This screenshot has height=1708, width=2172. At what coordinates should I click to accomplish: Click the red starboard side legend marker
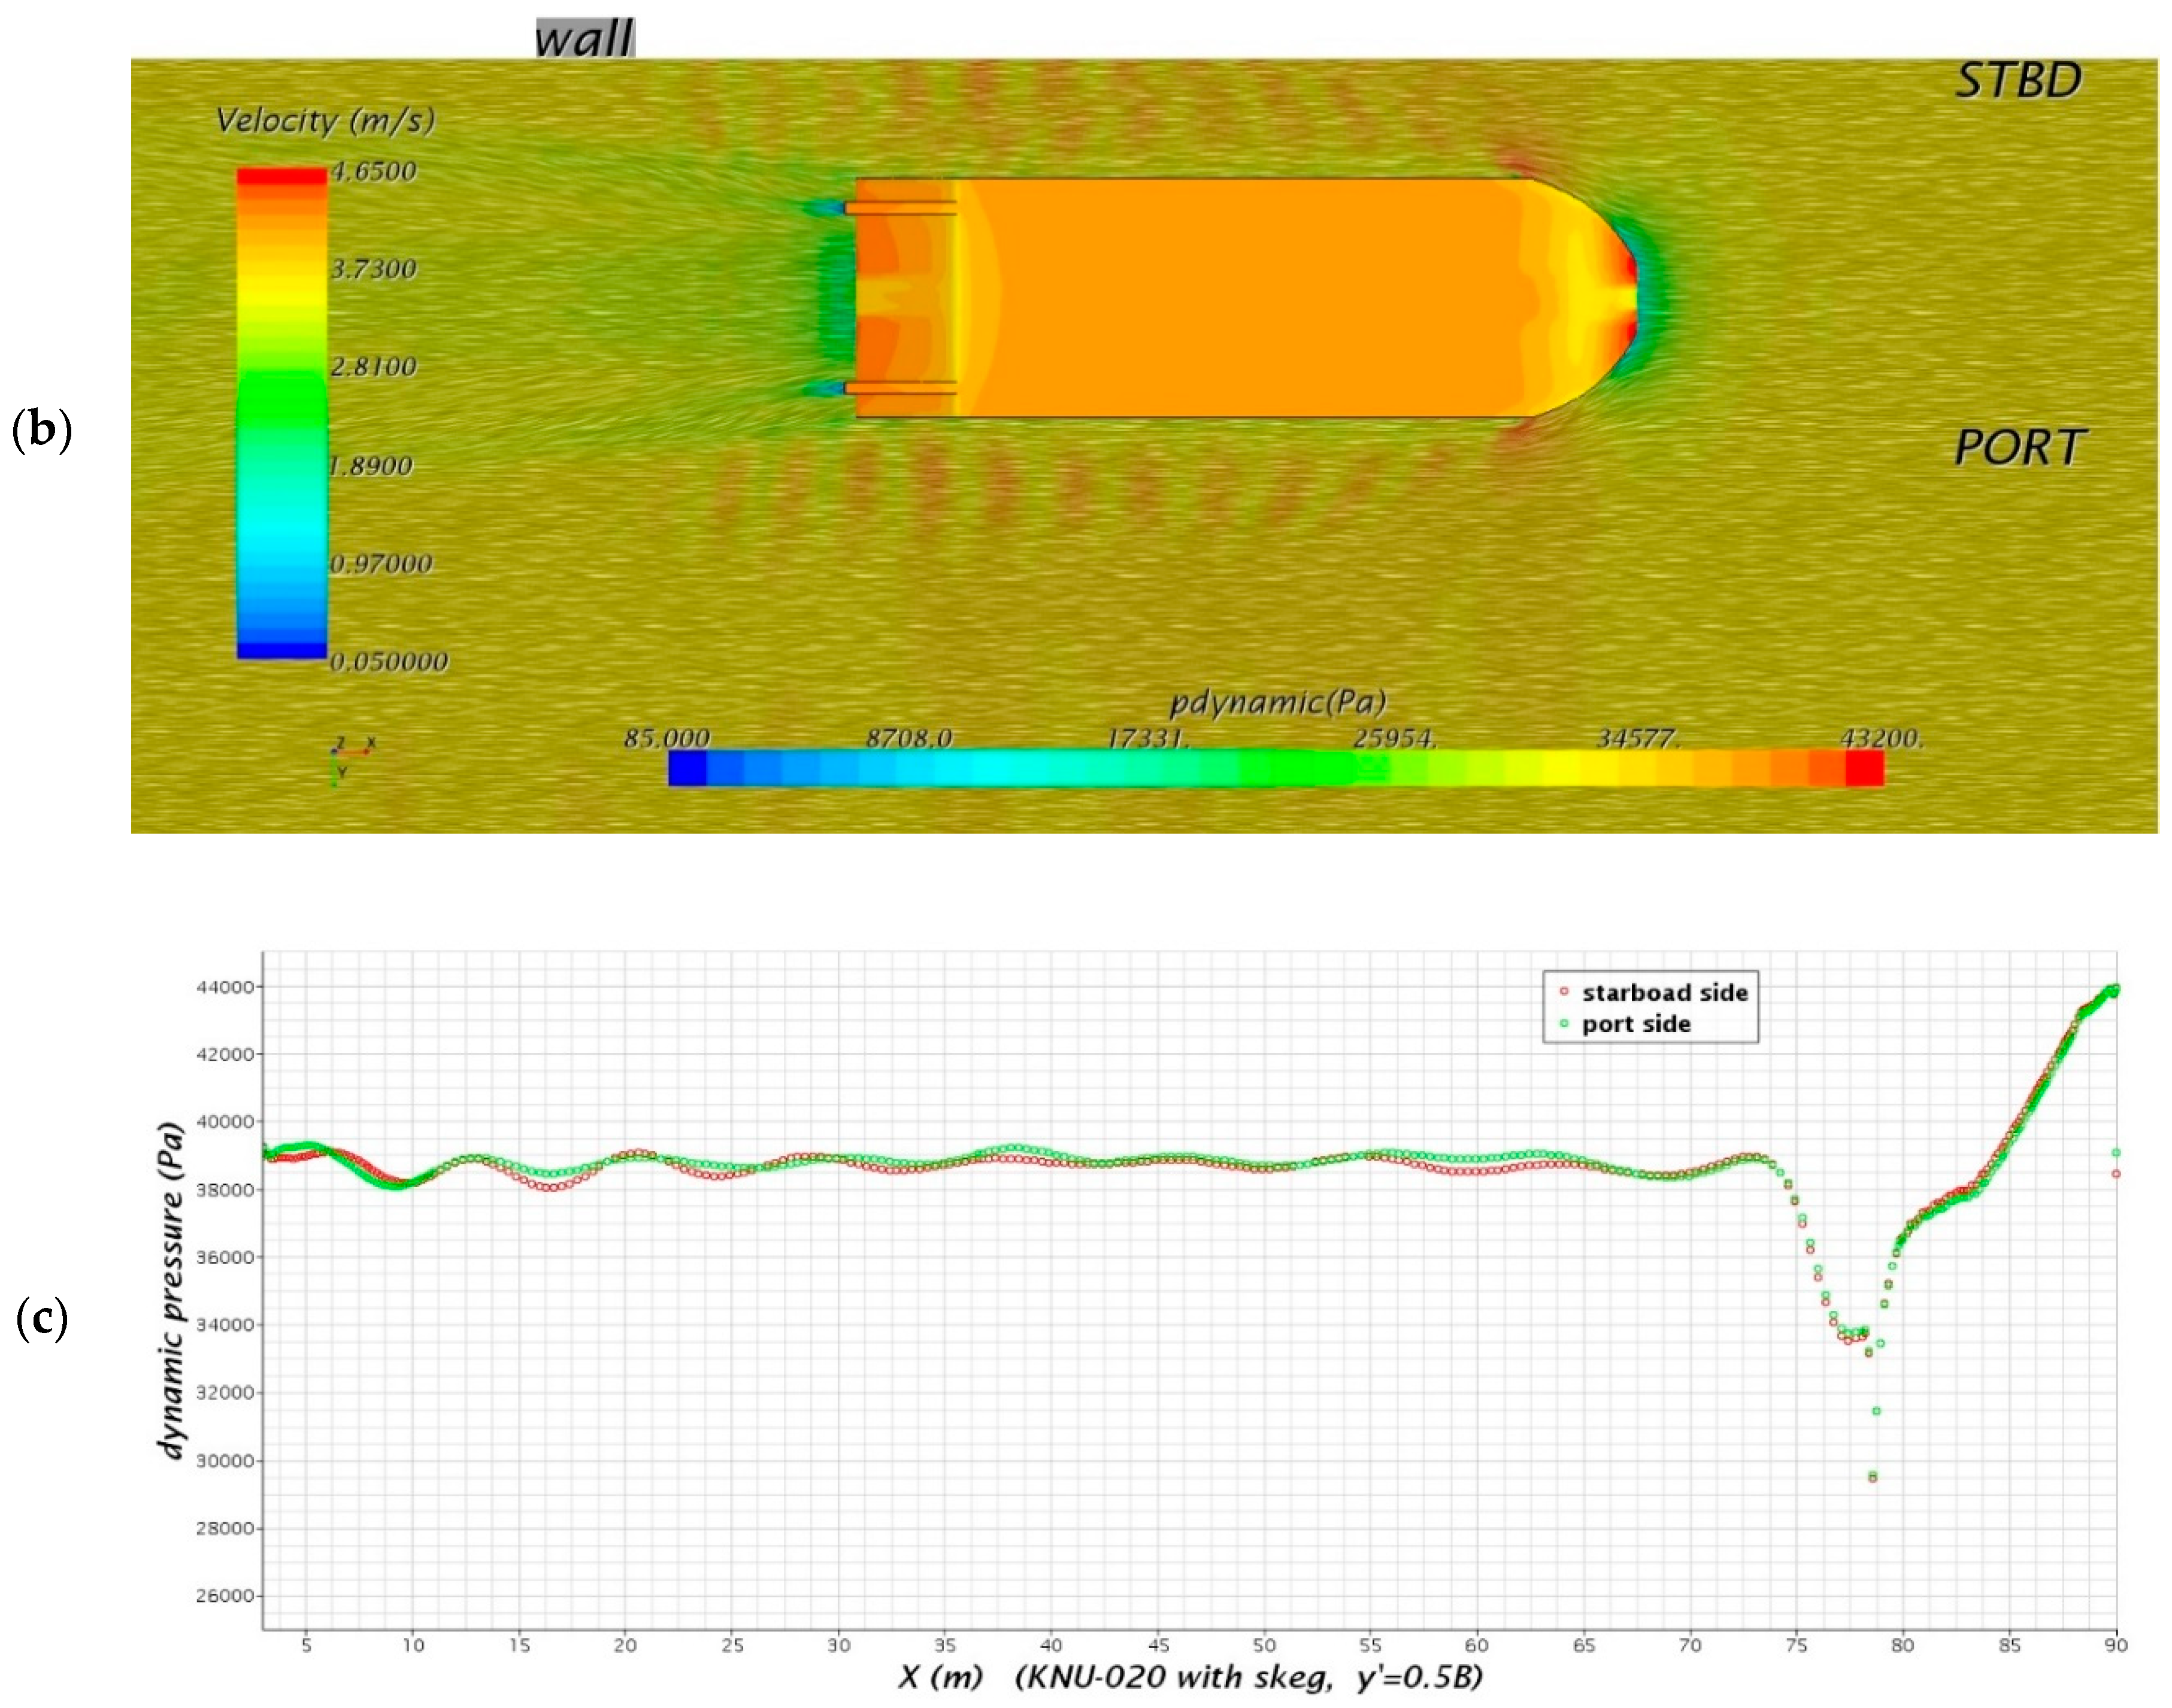1564,992
